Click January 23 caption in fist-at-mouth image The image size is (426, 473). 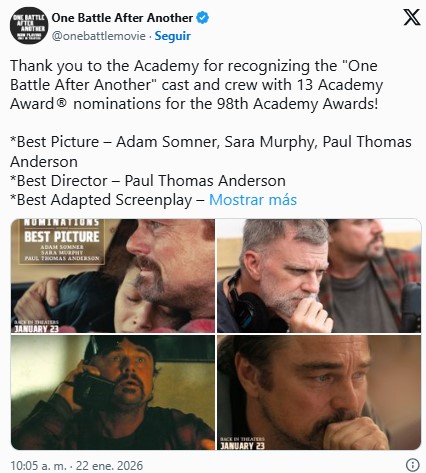(242, 443)
